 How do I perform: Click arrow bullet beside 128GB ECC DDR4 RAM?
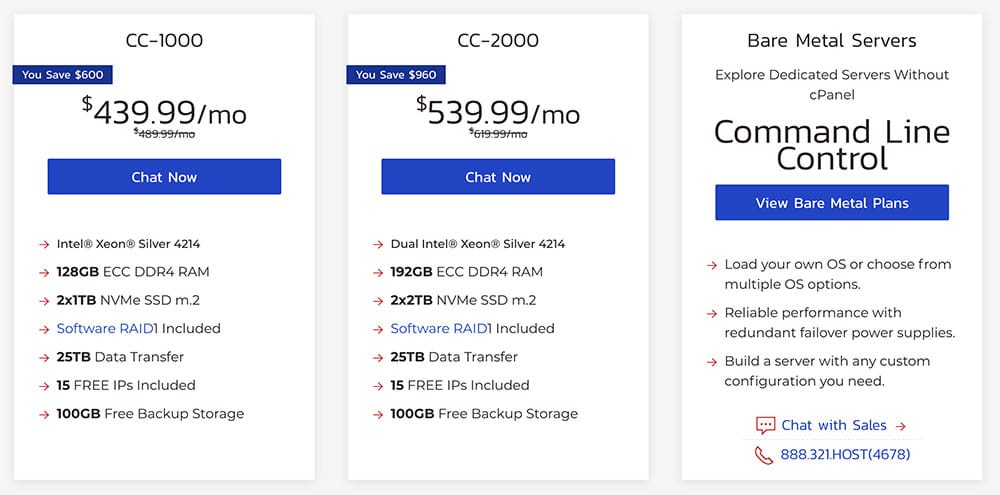(44, 272)
